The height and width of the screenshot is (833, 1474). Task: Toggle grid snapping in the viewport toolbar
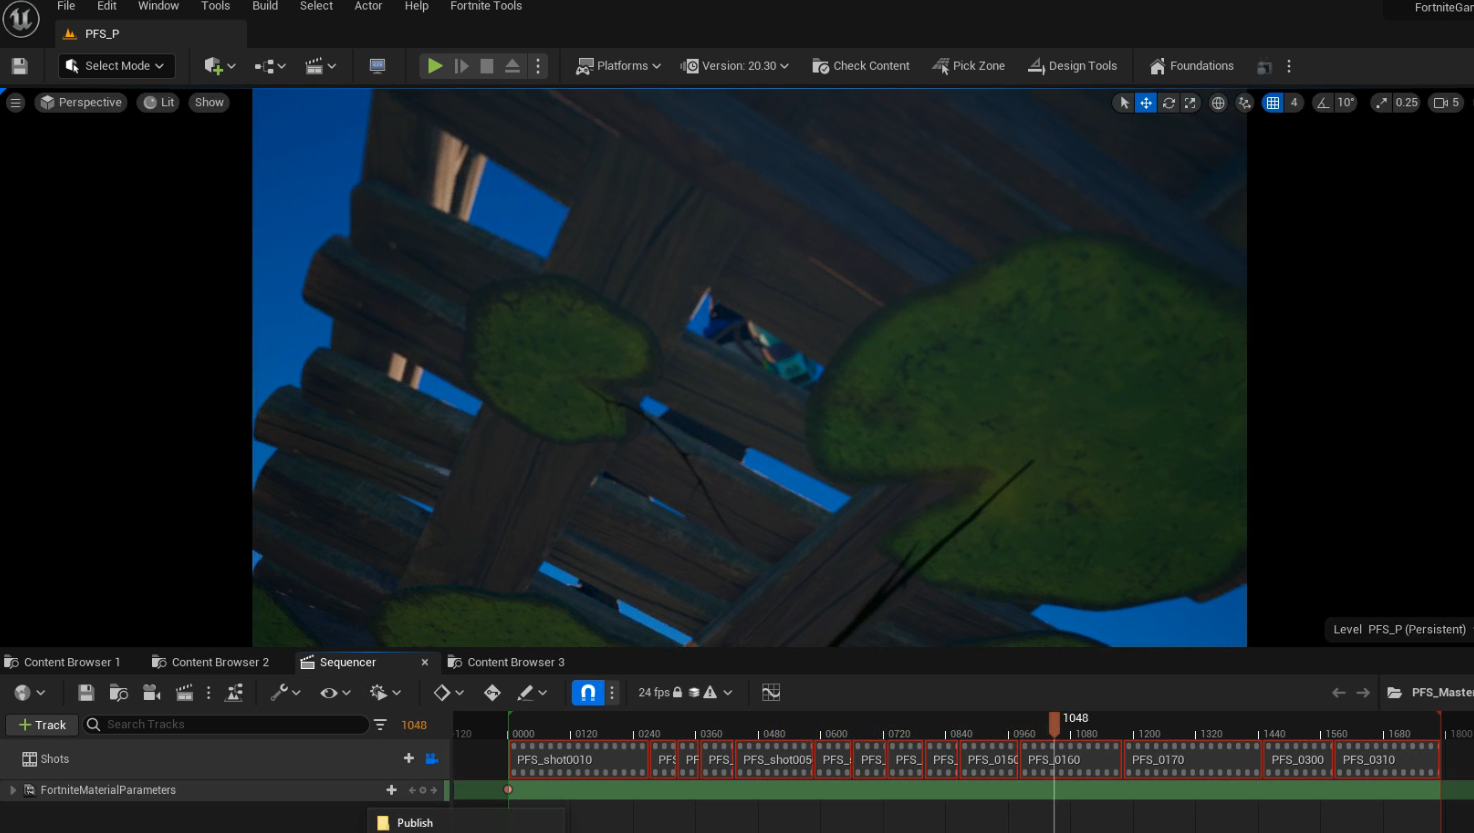pyautogui.click(x=1274, y=102)
